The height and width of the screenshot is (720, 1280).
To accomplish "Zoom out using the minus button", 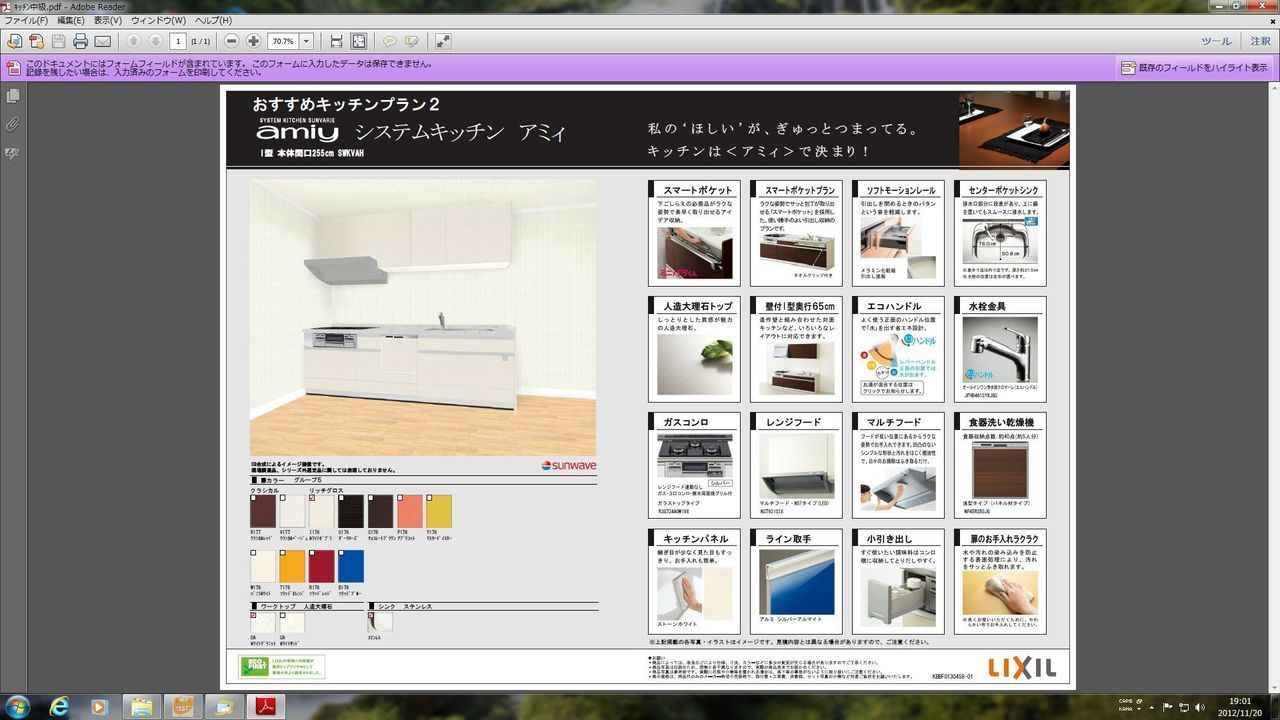I will click(x=231, y=41).
